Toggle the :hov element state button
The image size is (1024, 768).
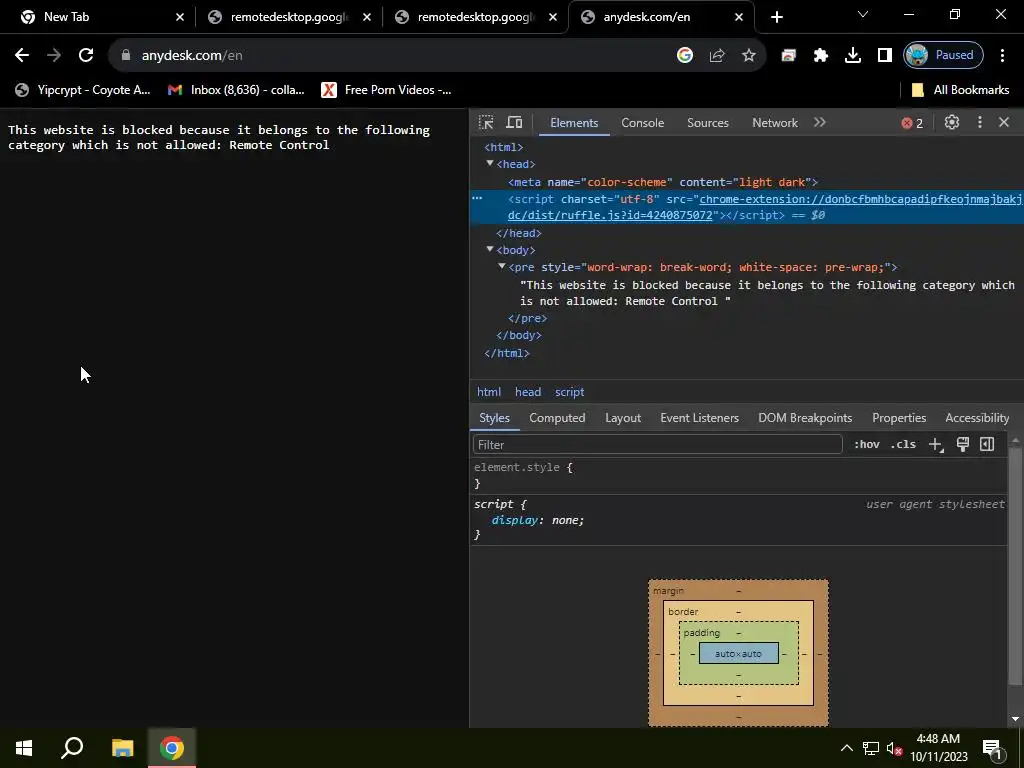[x=867, y=444]
